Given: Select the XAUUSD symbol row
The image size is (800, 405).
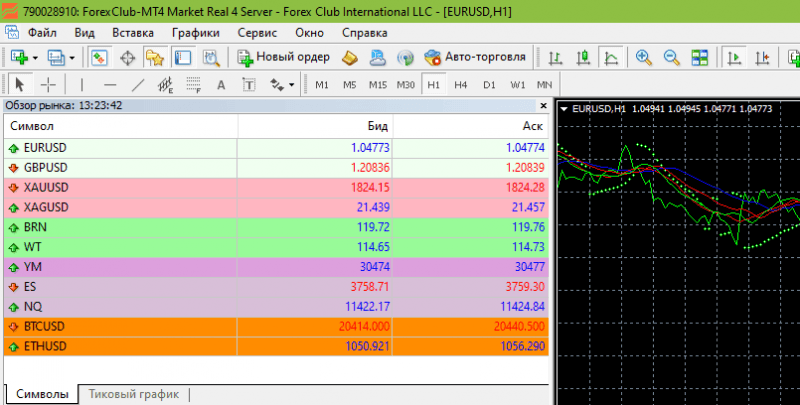Looking at the screenshot, I should (276, 188).
